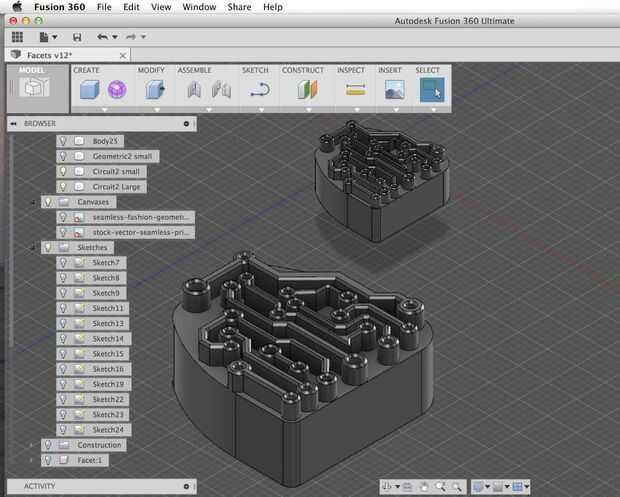Toggle visibility of seamless-fashion-geometric canvas

[62, 217]
